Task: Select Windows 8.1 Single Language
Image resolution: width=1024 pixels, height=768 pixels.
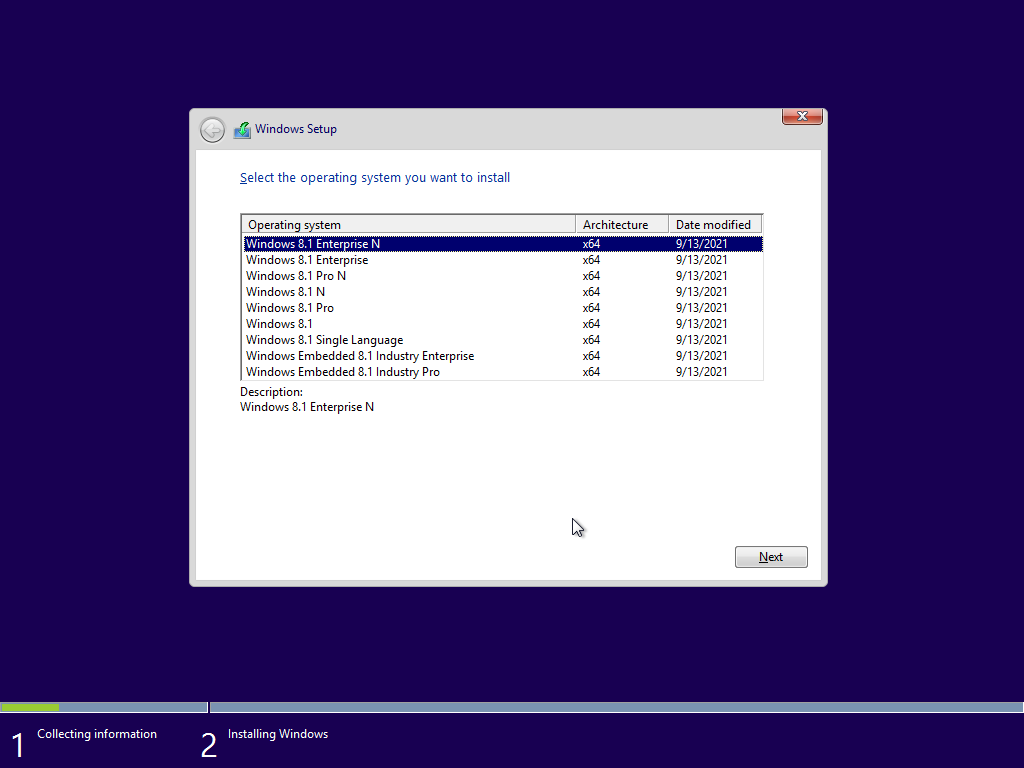Action: (x=502, y=340)
